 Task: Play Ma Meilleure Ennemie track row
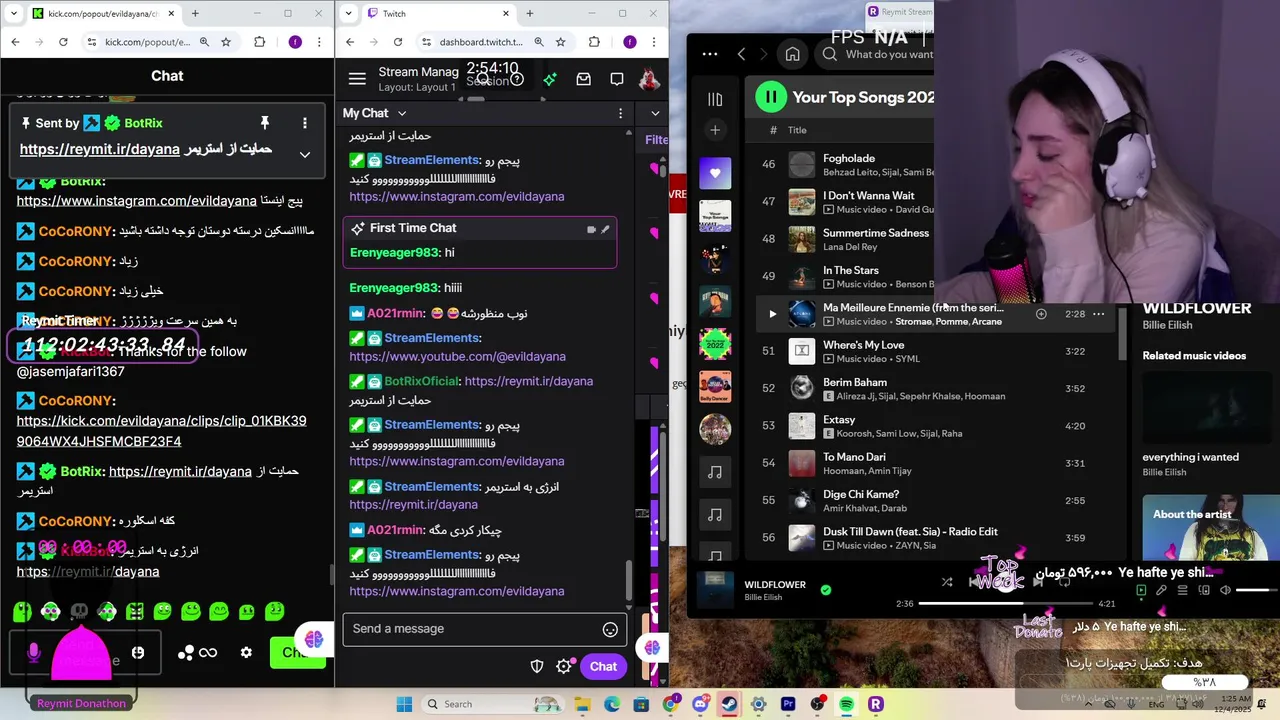pos(772,314)
